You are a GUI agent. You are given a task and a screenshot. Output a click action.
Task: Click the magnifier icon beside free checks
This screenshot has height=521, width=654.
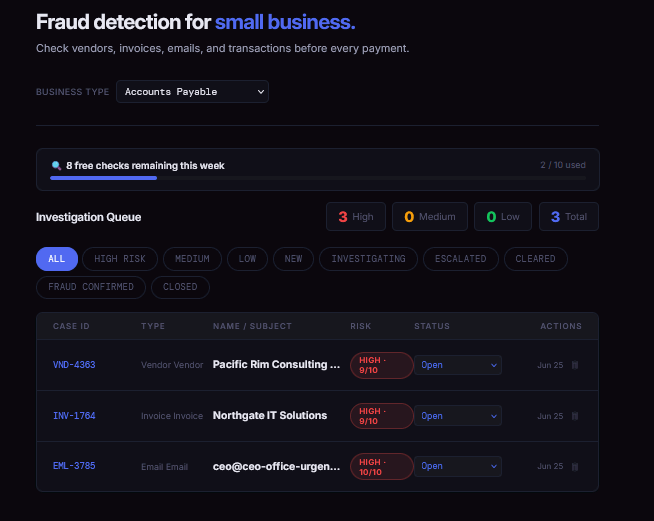point(56,166)
